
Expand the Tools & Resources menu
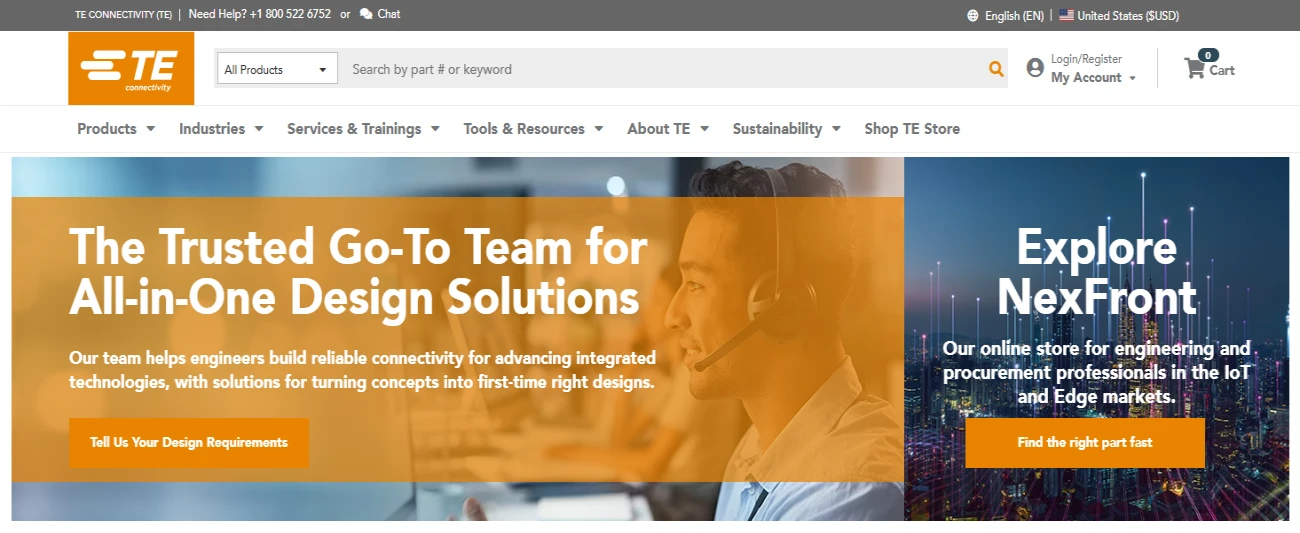click(533, 128)
